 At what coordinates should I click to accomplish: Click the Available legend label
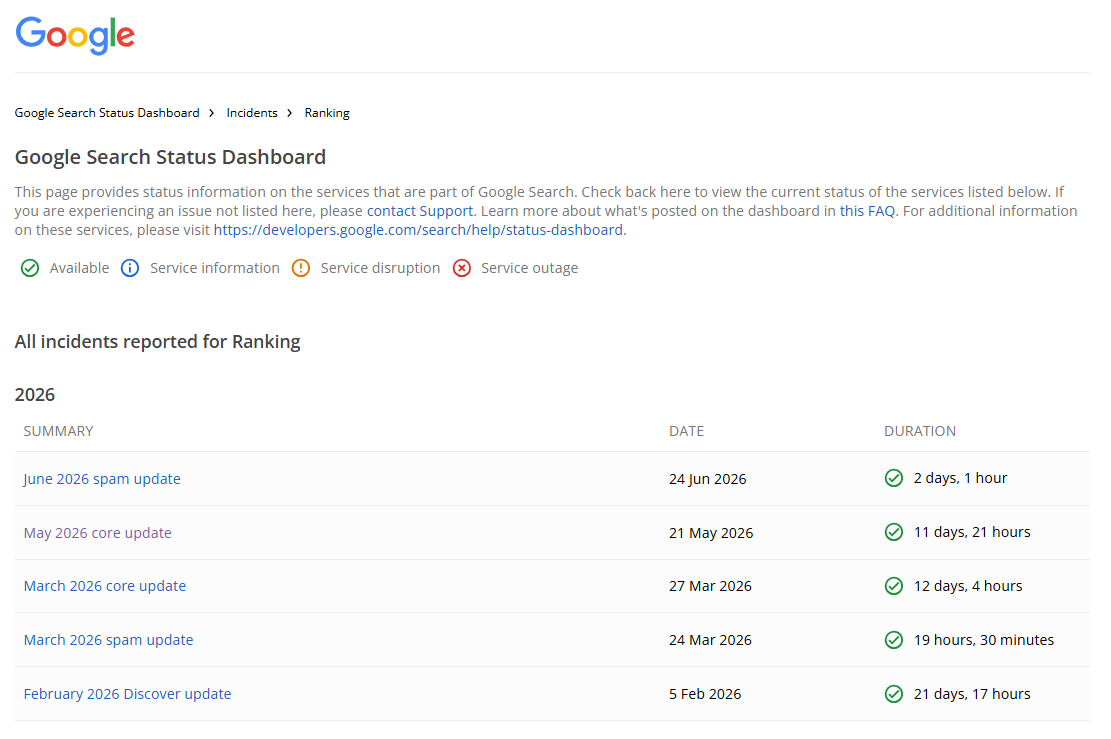point(79,268)
